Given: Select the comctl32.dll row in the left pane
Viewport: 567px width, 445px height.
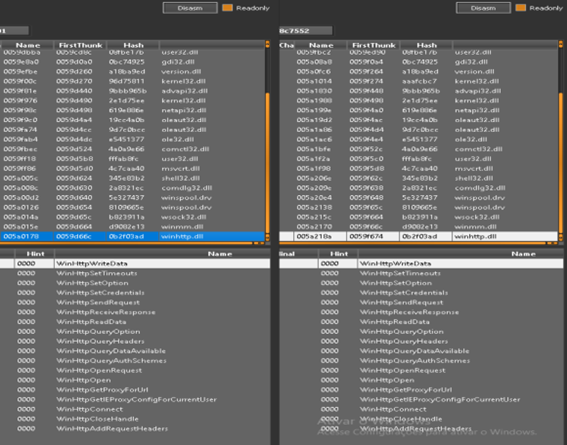Looking at the screenshot, I should point(132,149).
